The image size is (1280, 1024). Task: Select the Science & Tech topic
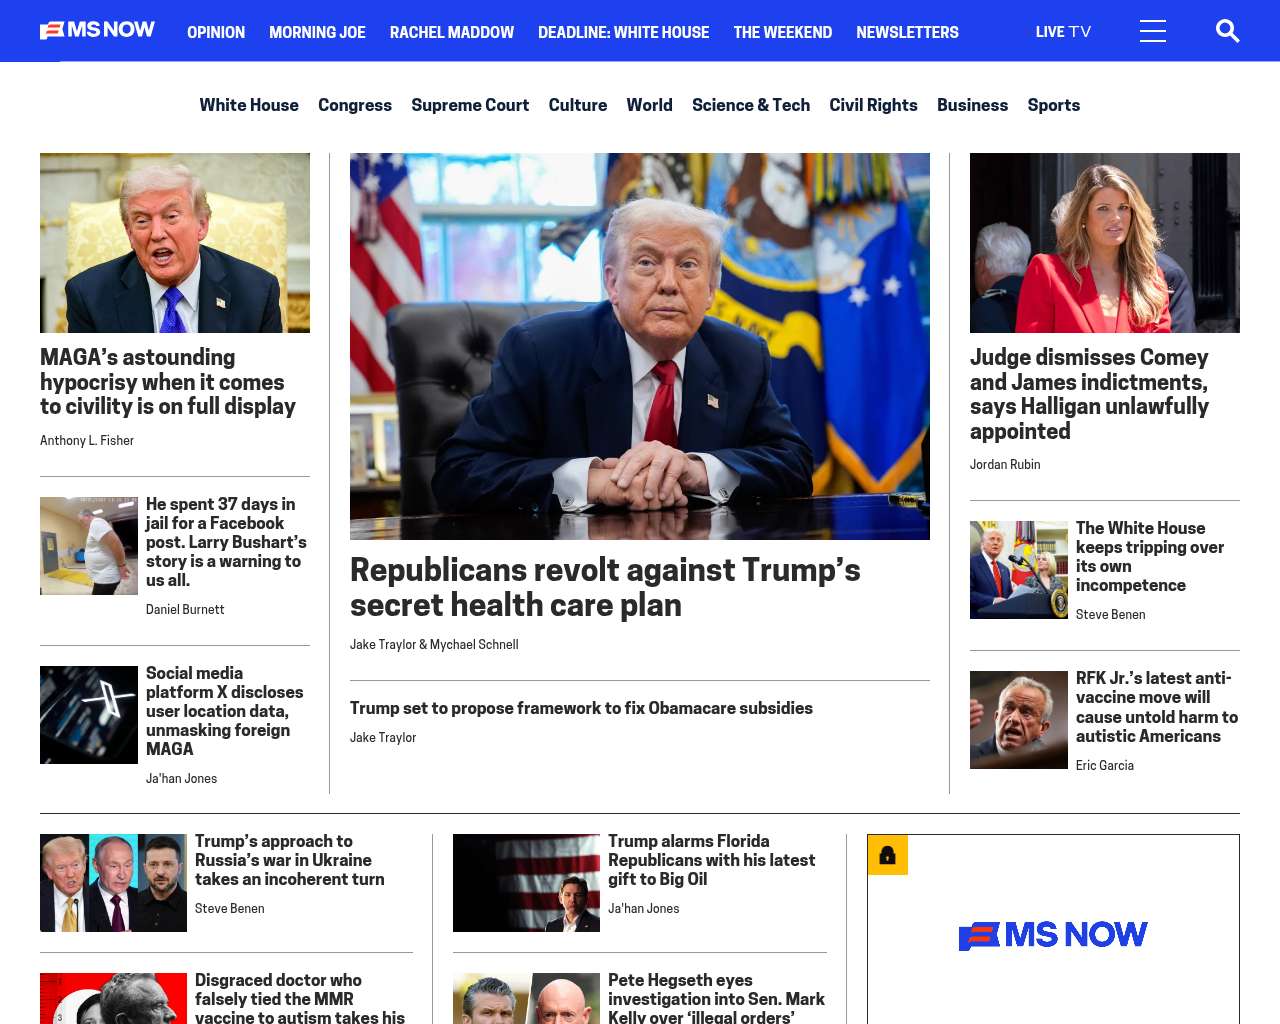[x=751, y=105]
